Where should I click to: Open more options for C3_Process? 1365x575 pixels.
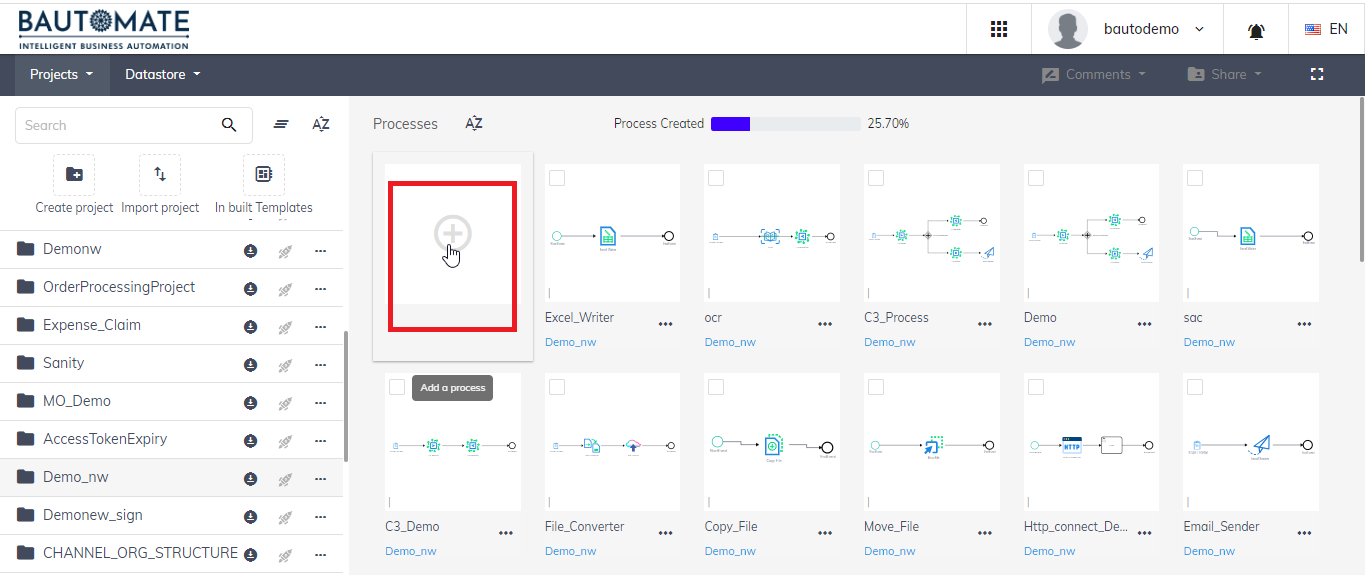985,324
